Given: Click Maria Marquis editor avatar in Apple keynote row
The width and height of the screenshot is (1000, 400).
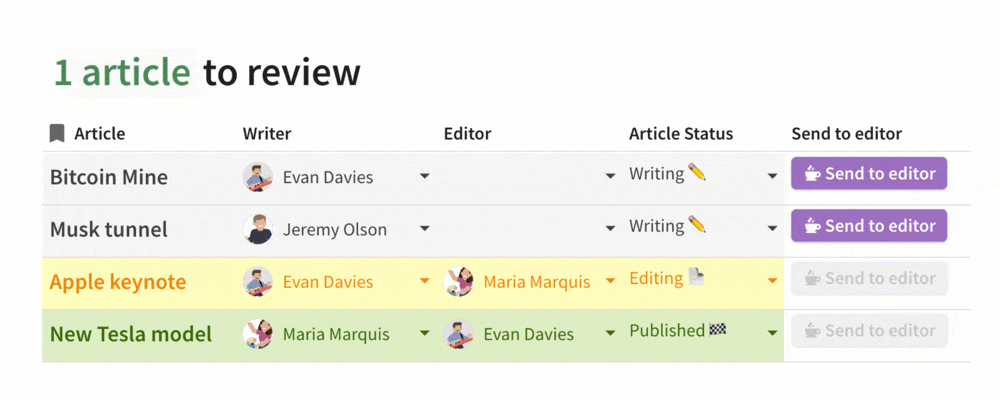Looking at the screenshot, I should [x=459, y=281].
